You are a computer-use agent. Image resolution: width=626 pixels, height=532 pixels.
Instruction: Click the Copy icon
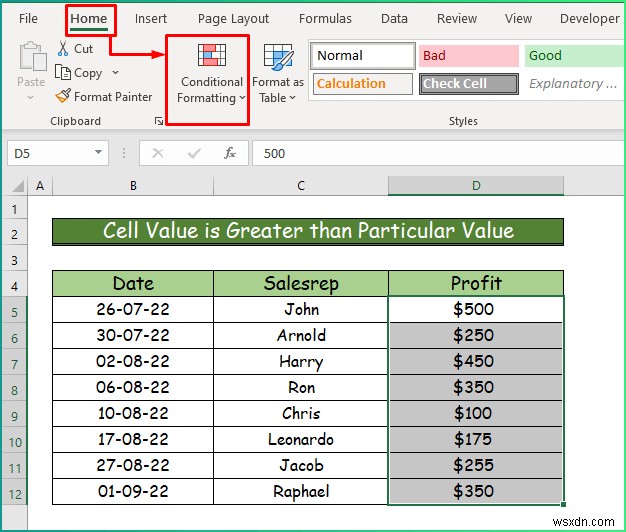coord(63,72)
